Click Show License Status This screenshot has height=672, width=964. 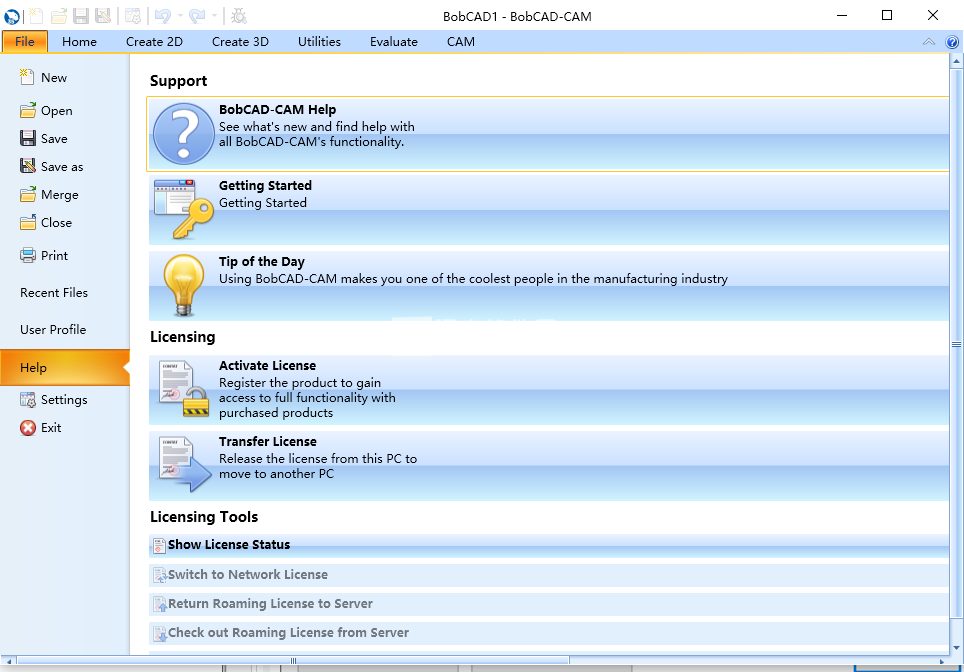(548, 545)
